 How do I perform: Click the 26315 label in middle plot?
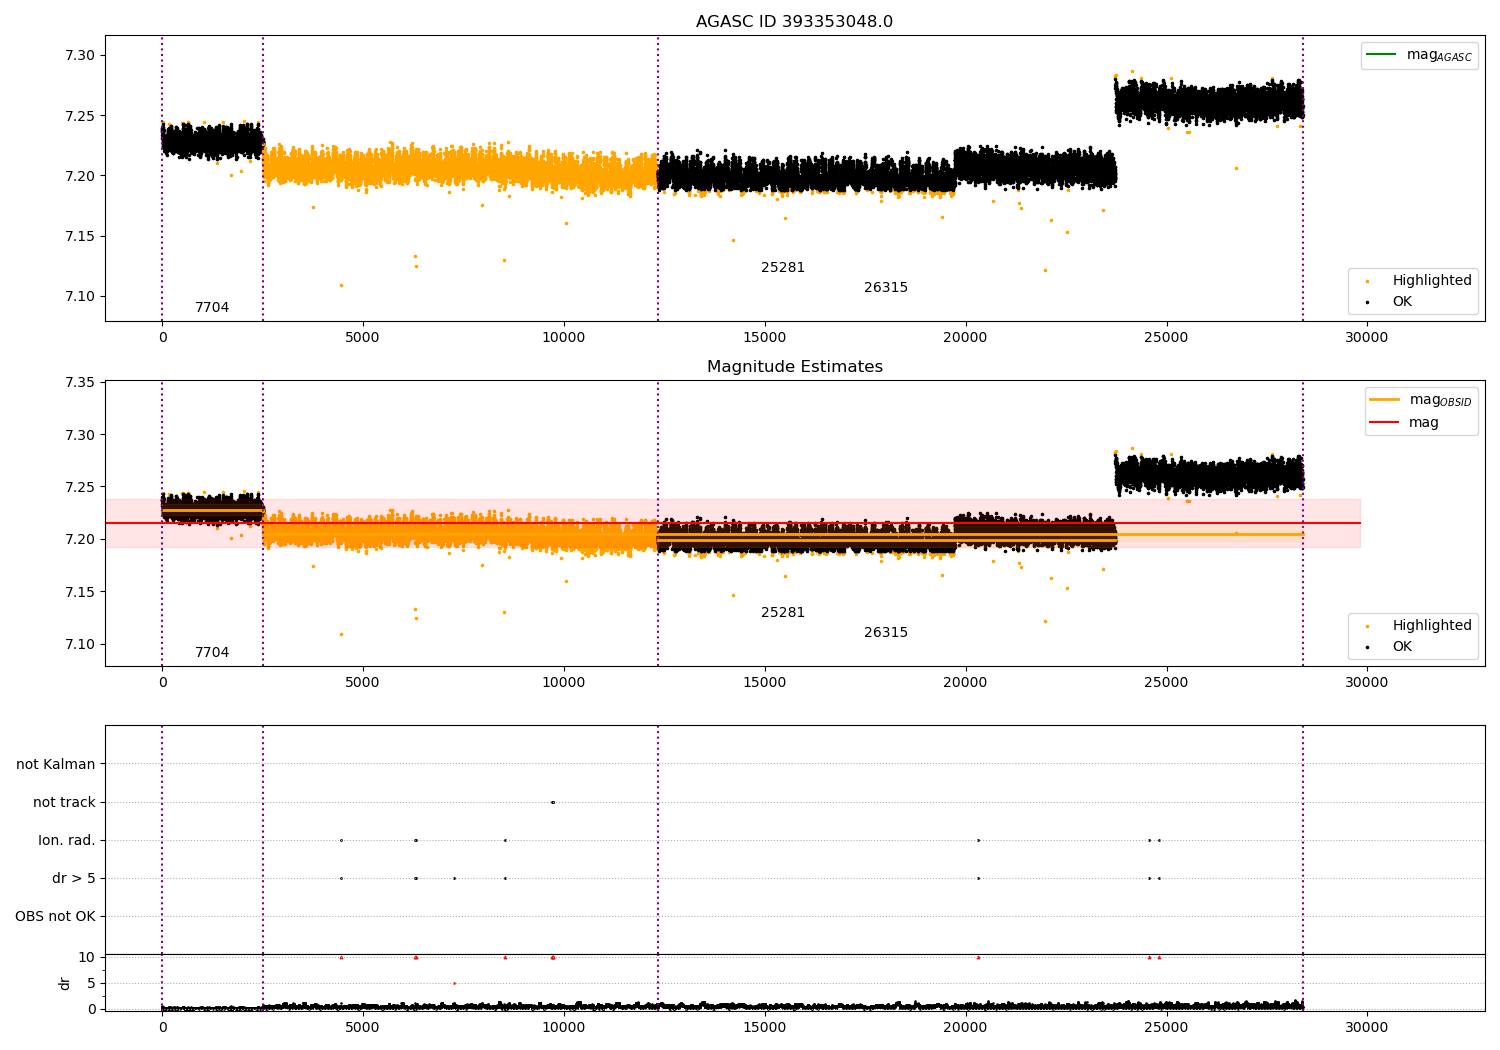[x=886, y=633]
